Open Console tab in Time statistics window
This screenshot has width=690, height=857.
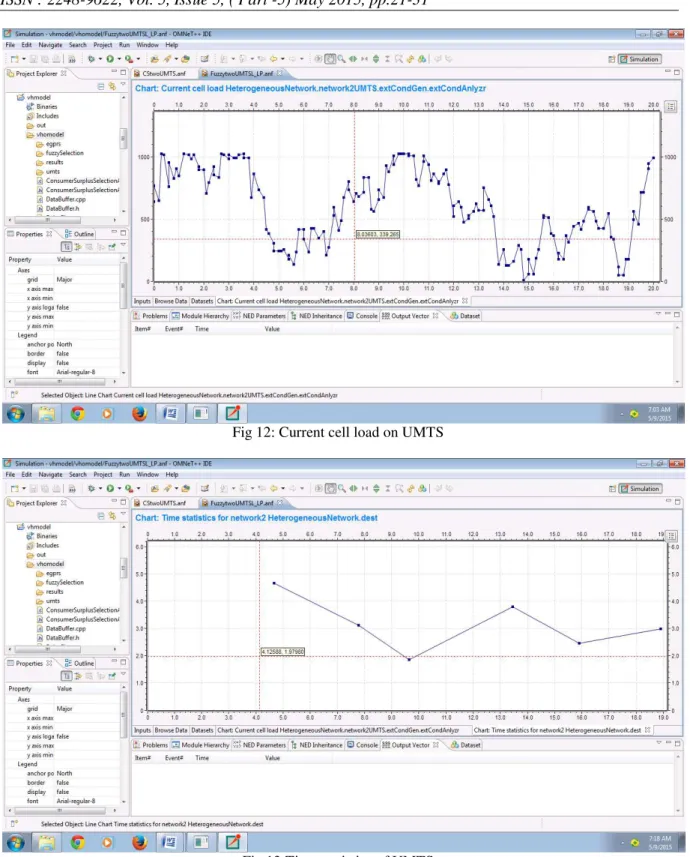point(362,745)
